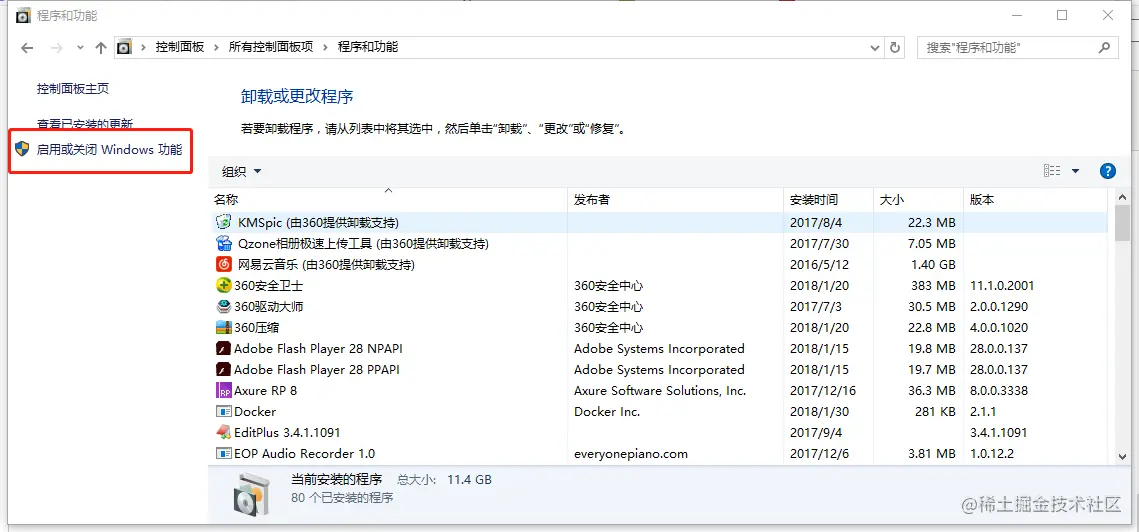Click the Axure RP 8 icon
Screen dimensions: 1139x532
click(x=224, y=390)
